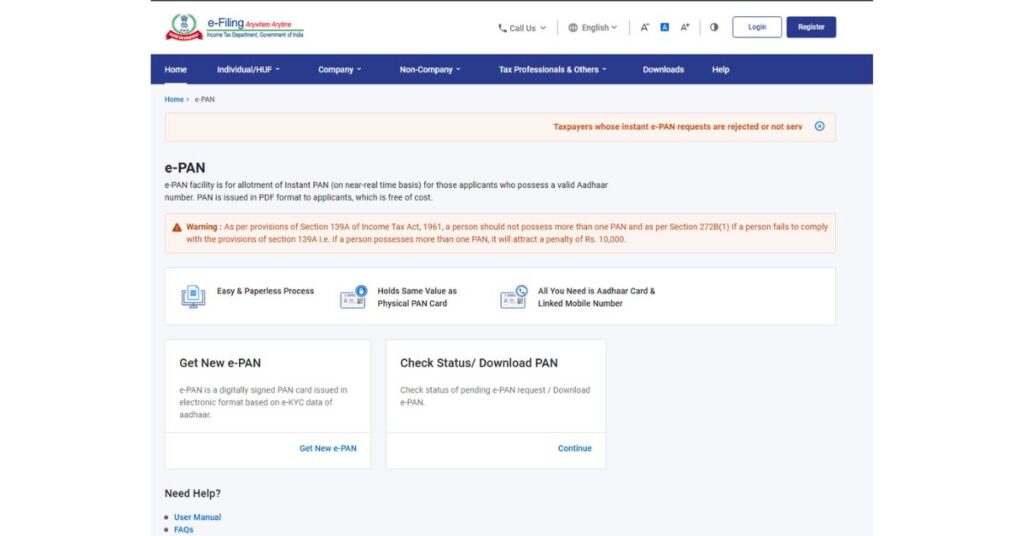
Task: Expand the Non-Company menu
Action: (x=430, y=69)
